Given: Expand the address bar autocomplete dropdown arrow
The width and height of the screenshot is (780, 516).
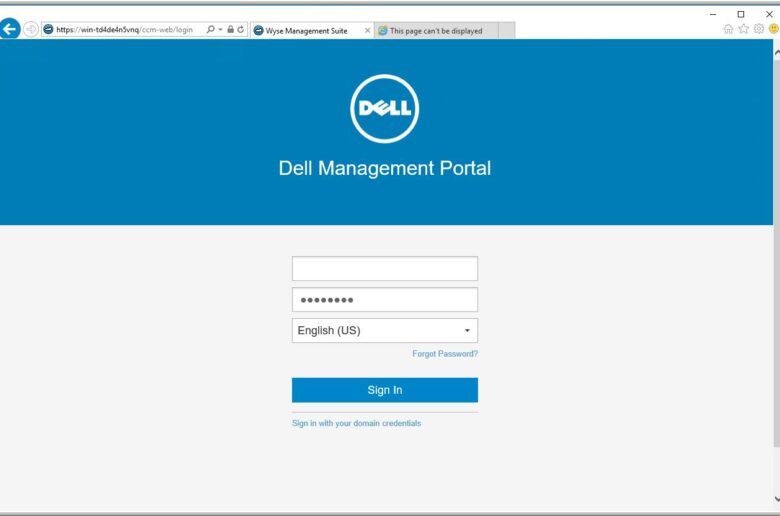Looking at the screenshot, I should click(x=220, y=30).
